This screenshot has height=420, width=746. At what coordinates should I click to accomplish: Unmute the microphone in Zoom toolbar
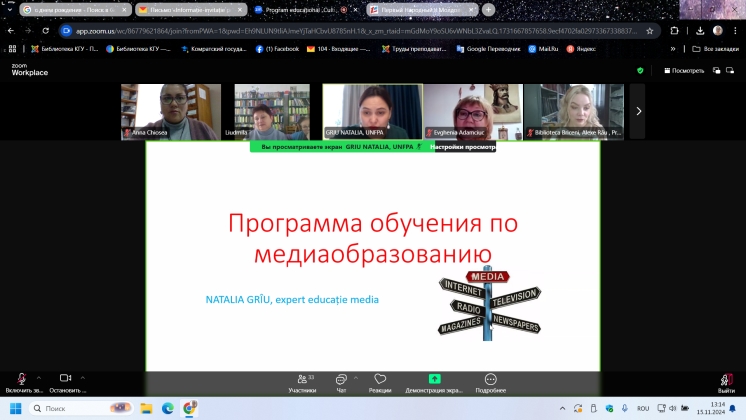(x=22, y=379)
